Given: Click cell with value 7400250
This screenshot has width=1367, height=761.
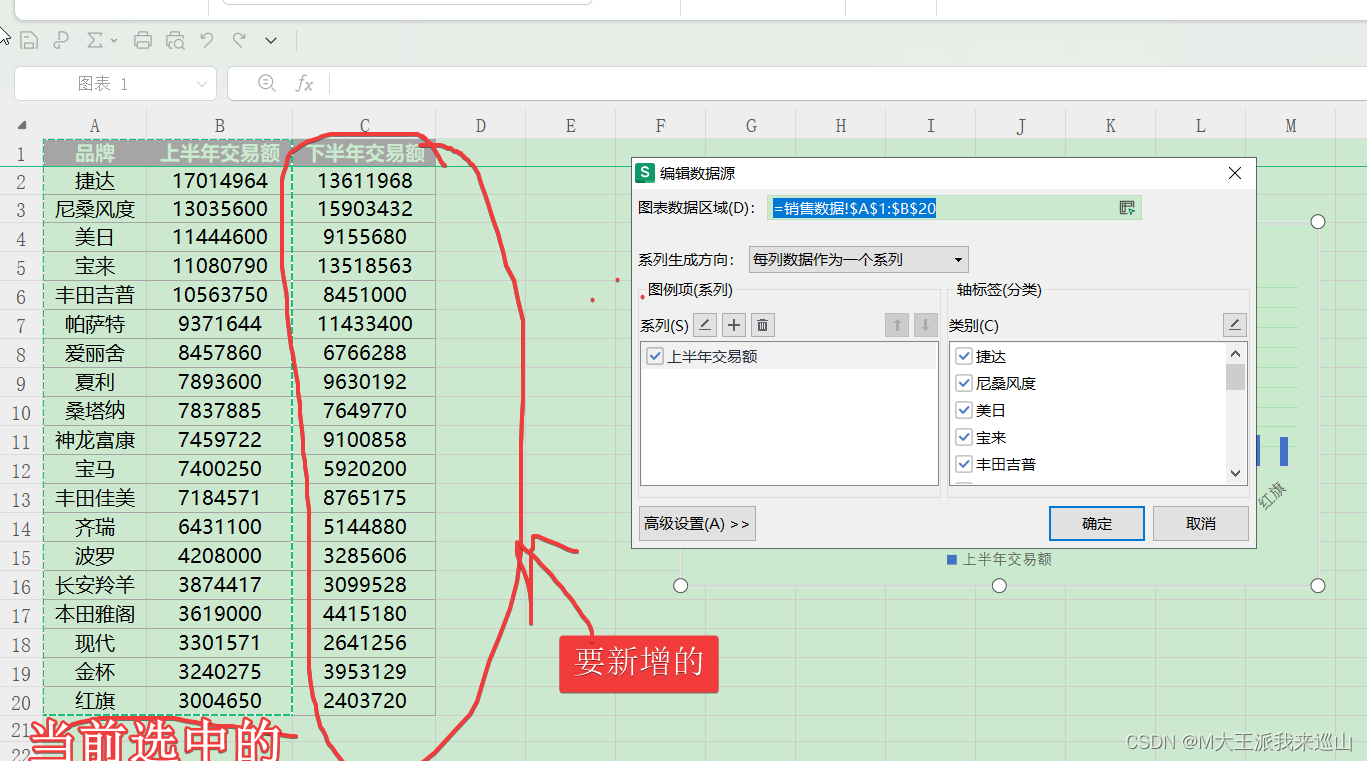Looking at the screenshot, I should pos(220,469).
